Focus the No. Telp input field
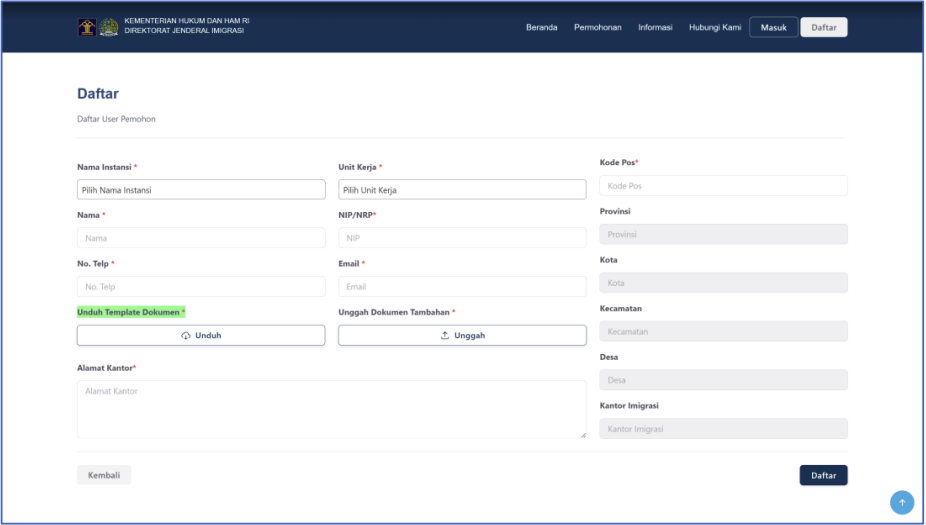Image resolution: width=926 pixels, height=525 pixels. [201, 287]
